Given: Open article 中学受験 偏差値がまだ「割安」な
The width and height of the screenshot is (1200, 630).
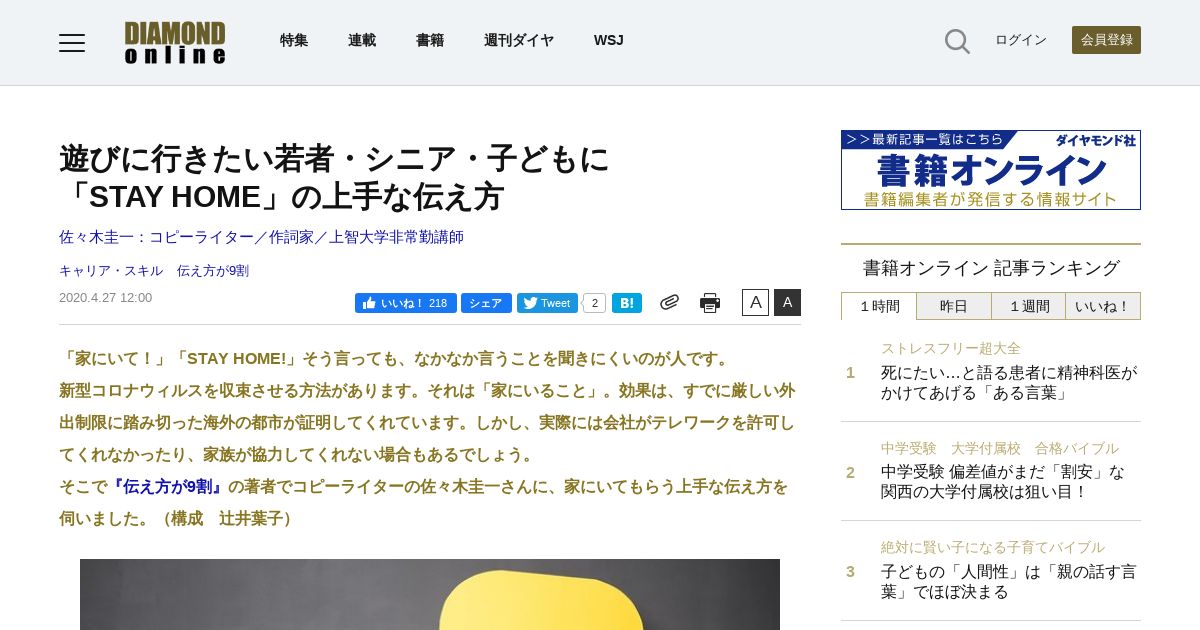Looking at the screenshot, I should [x=1003, y=482].
